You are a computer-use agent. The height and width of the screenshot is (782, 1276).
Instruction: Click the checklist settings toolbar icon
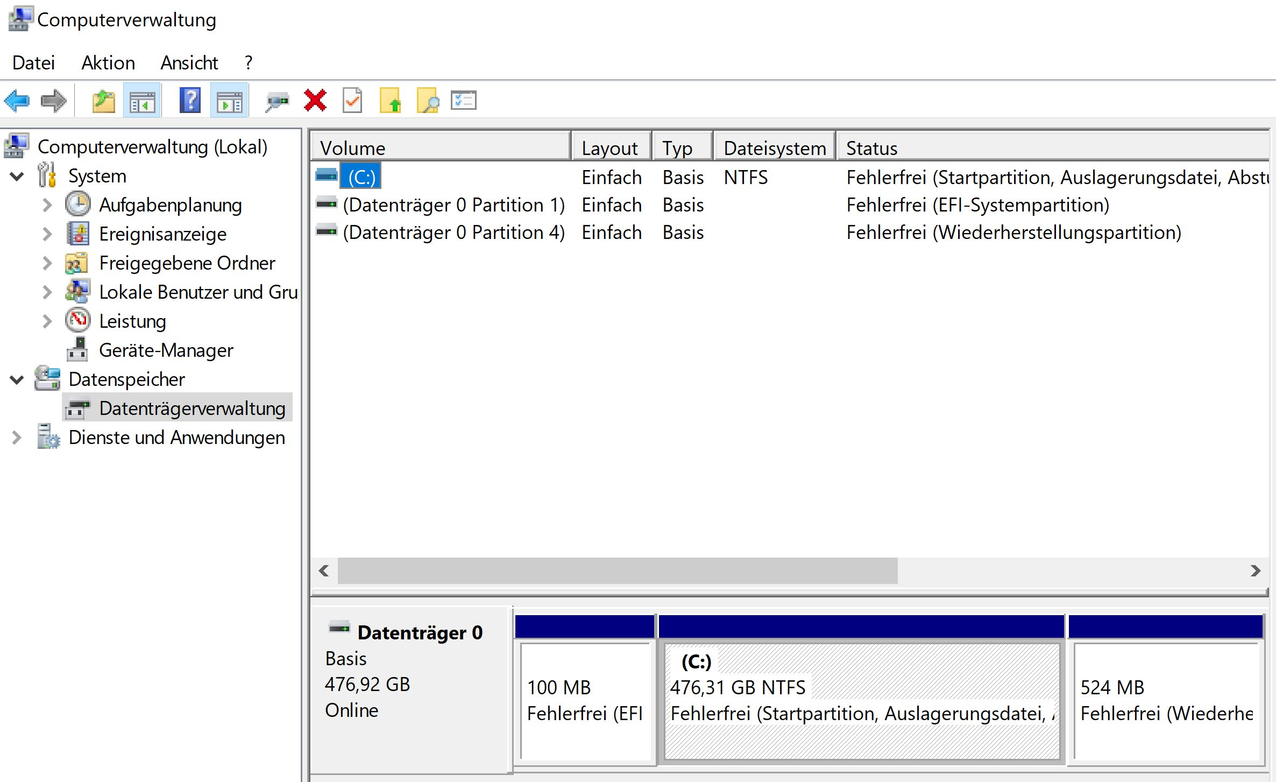pyautogui.click(x=463, y=101)
